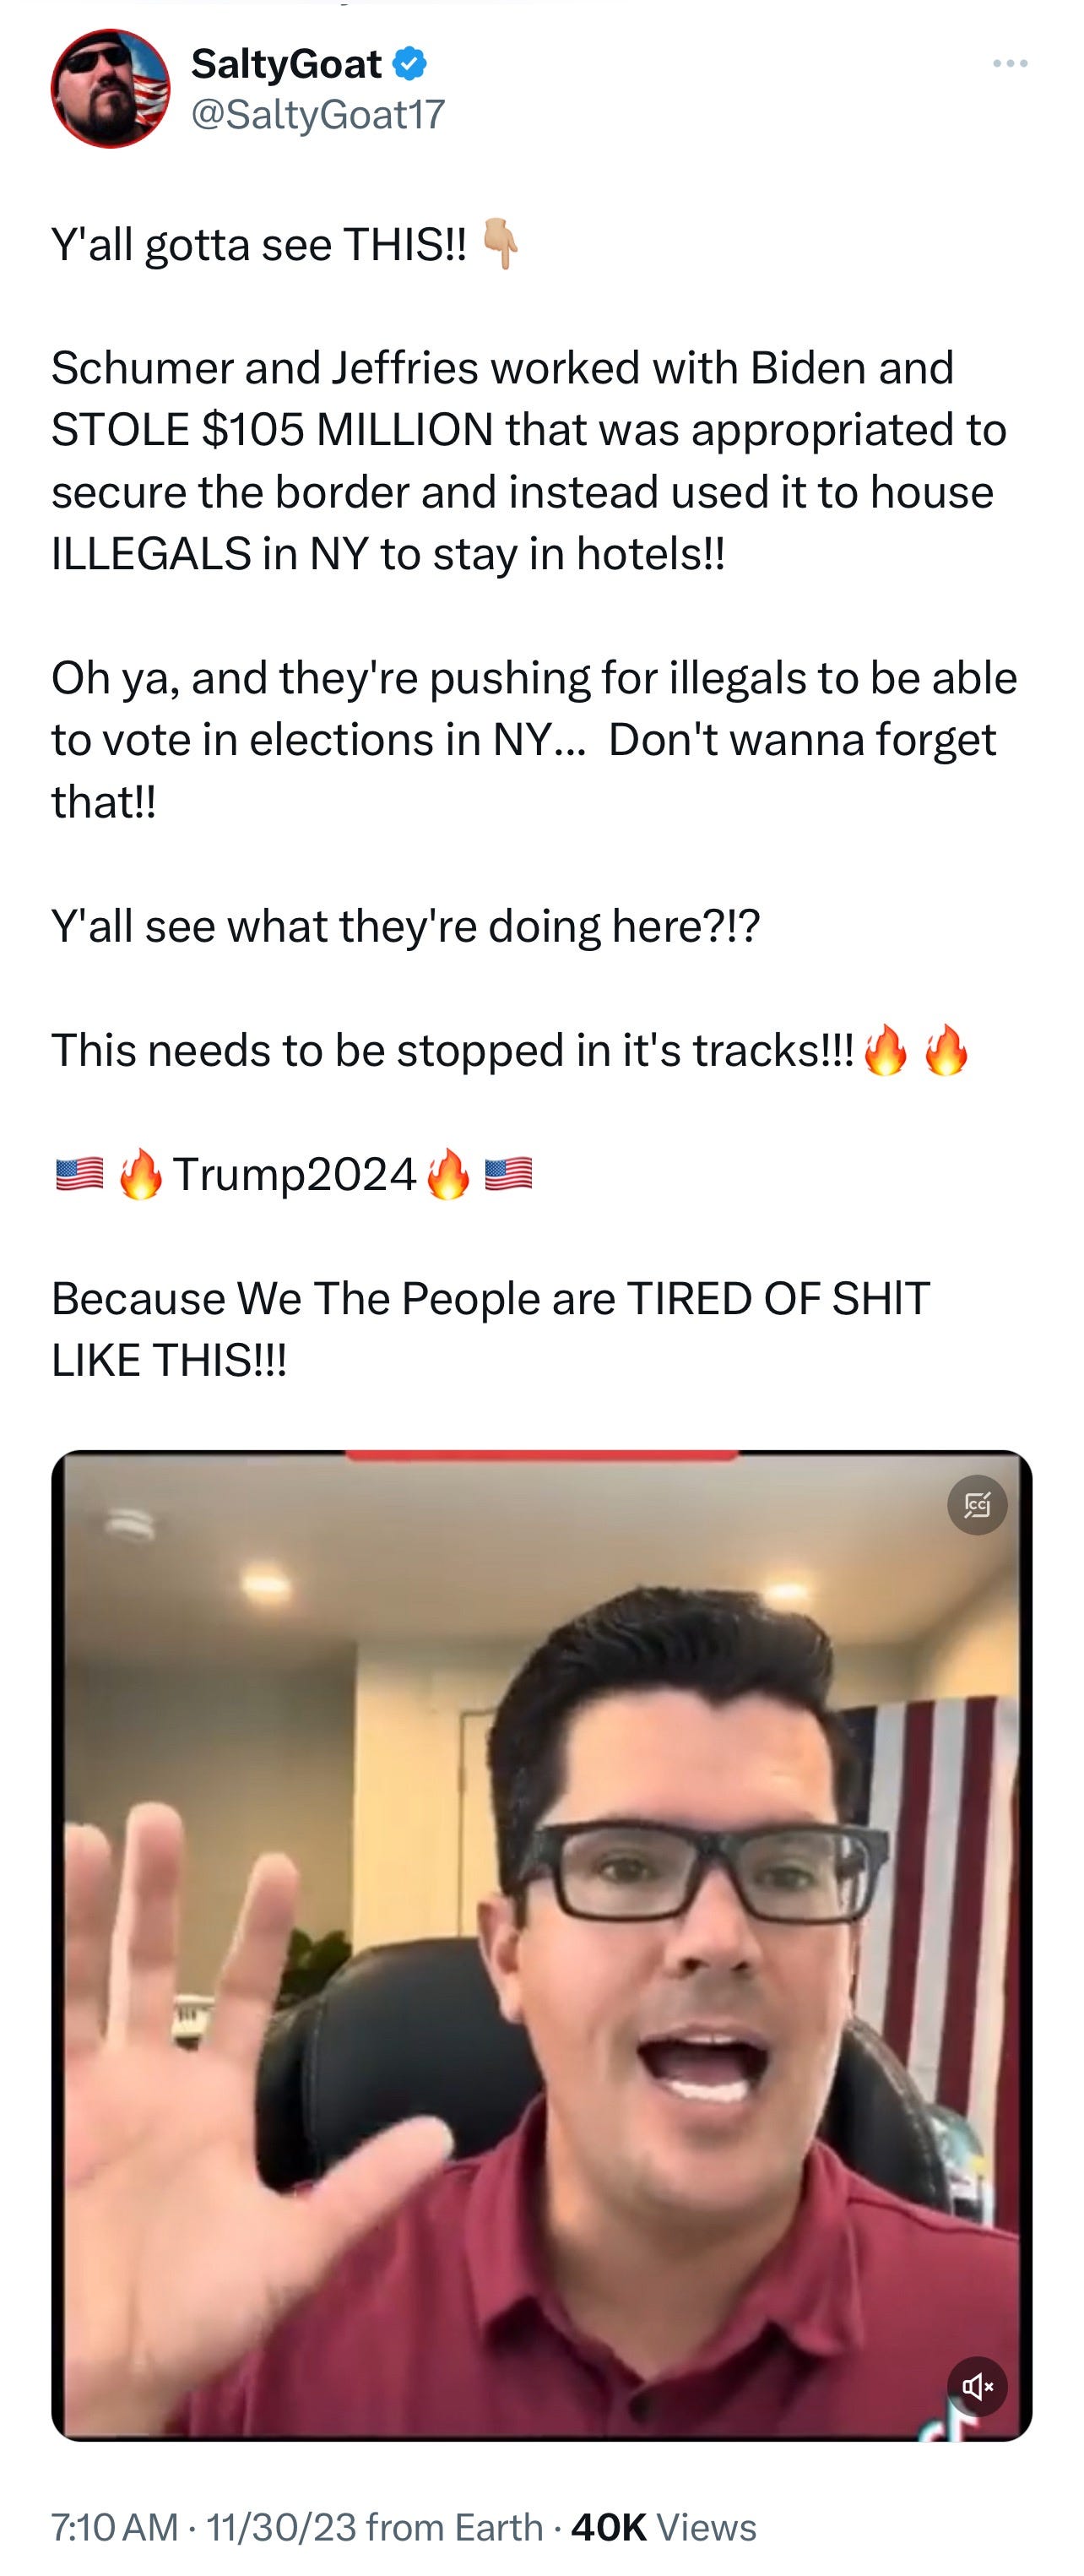Screen dimensions: 1084x2576
Task: Click the US flag emoji after Trump2024
Action: coord(508,1174)
